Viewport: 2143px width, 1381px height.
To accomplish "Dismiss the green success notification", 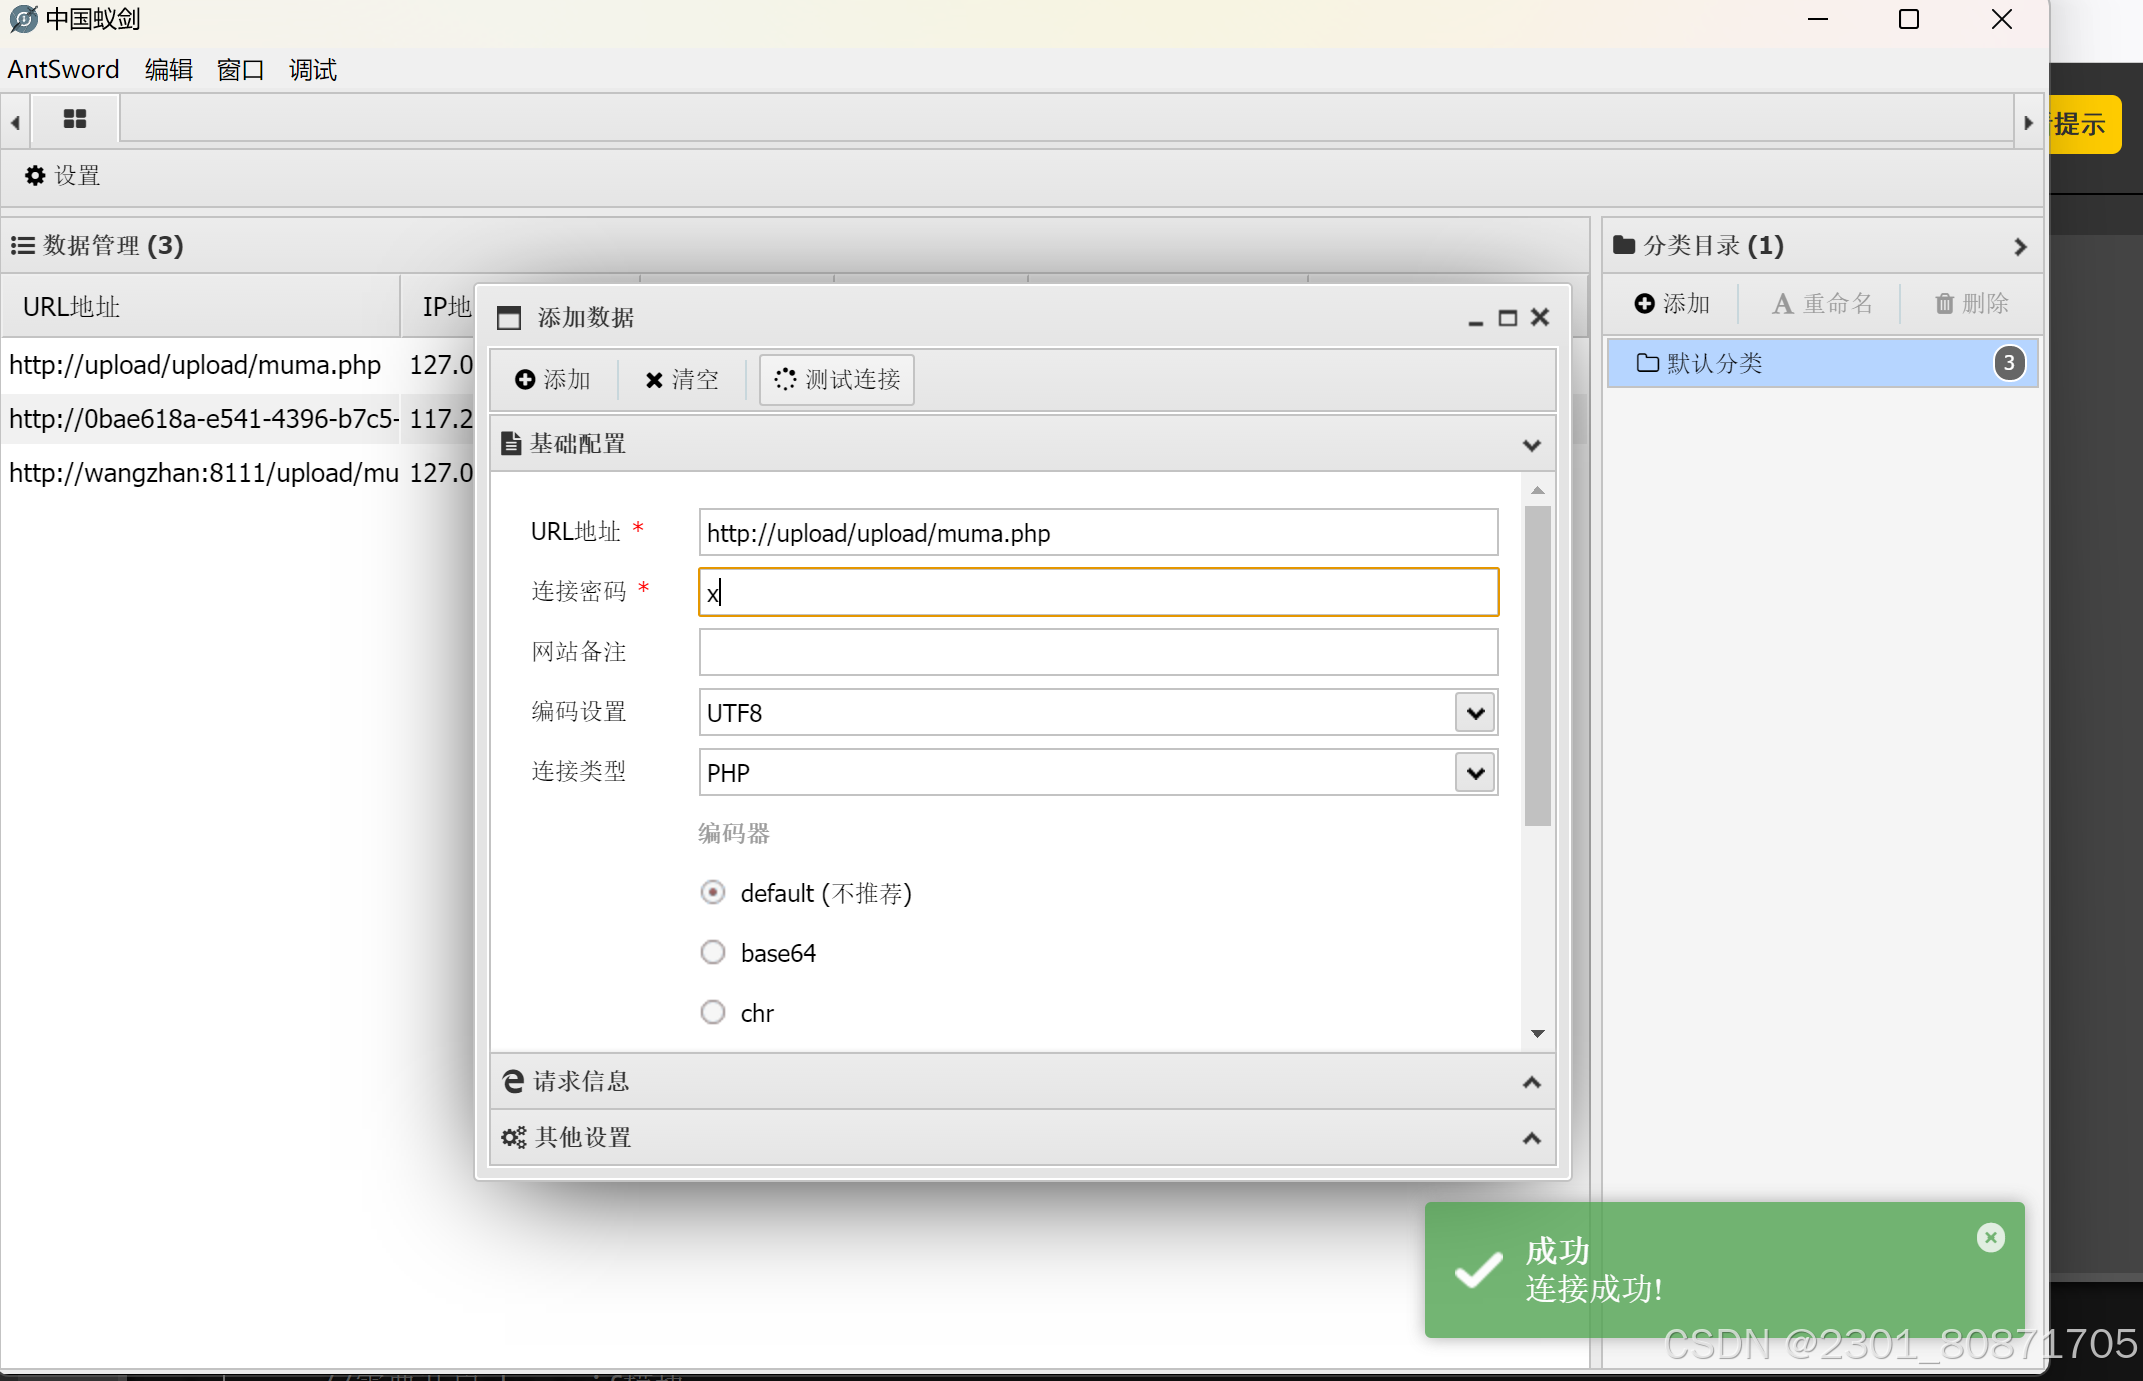I will (1990, 1238).
